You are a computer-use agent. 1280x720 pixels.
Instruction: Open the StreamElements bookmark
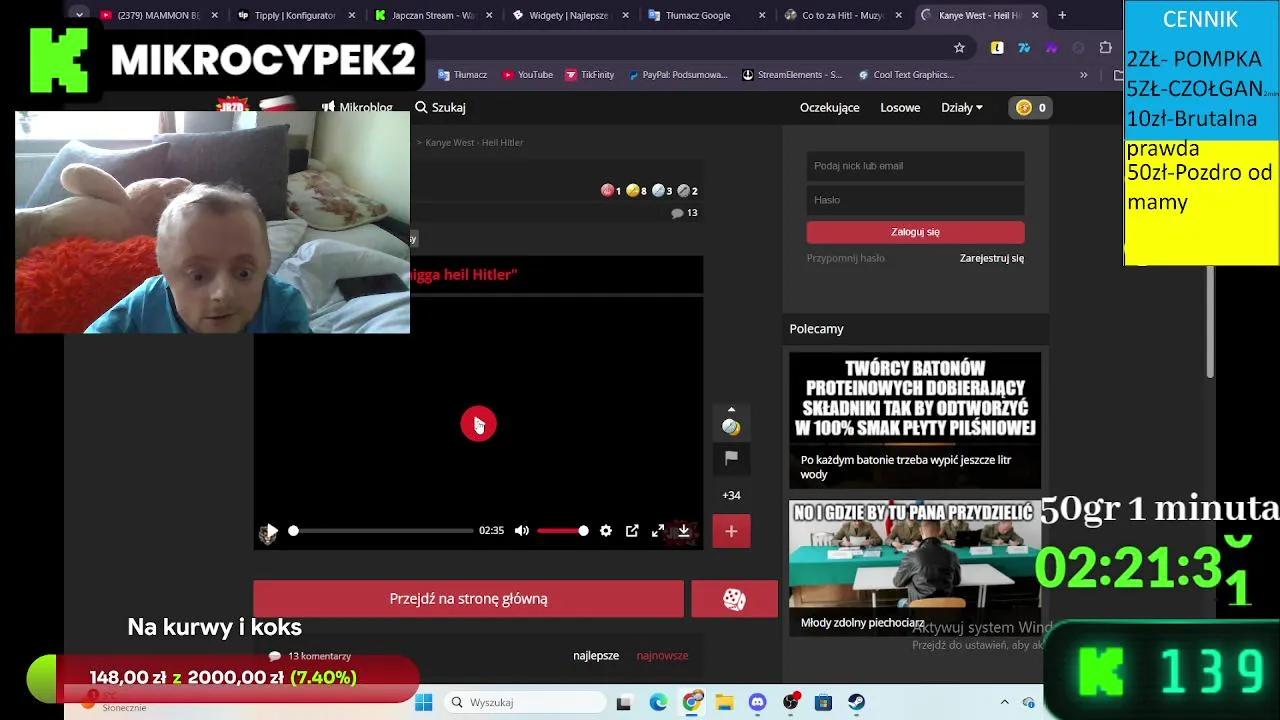[x=791, y=75]
